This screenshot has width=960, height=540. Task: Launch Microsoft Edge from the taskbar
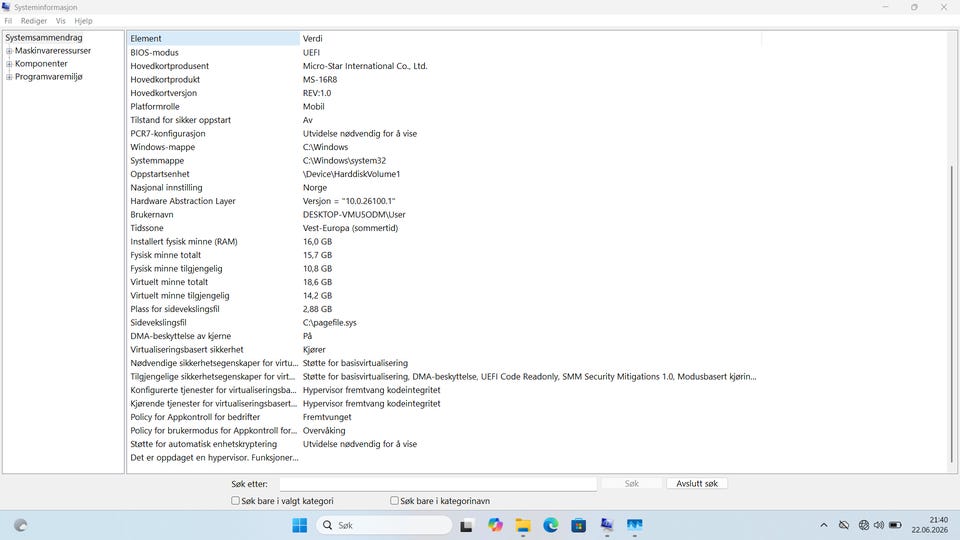550,525
